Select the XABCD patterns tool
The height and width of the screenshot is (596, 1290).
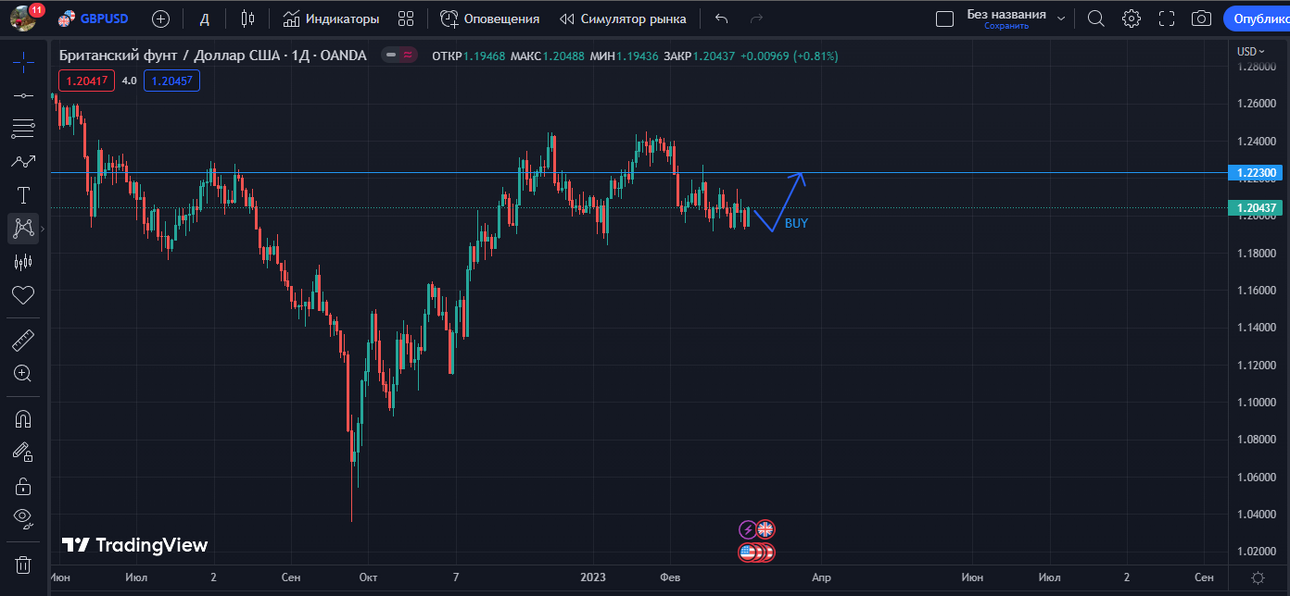23,228
